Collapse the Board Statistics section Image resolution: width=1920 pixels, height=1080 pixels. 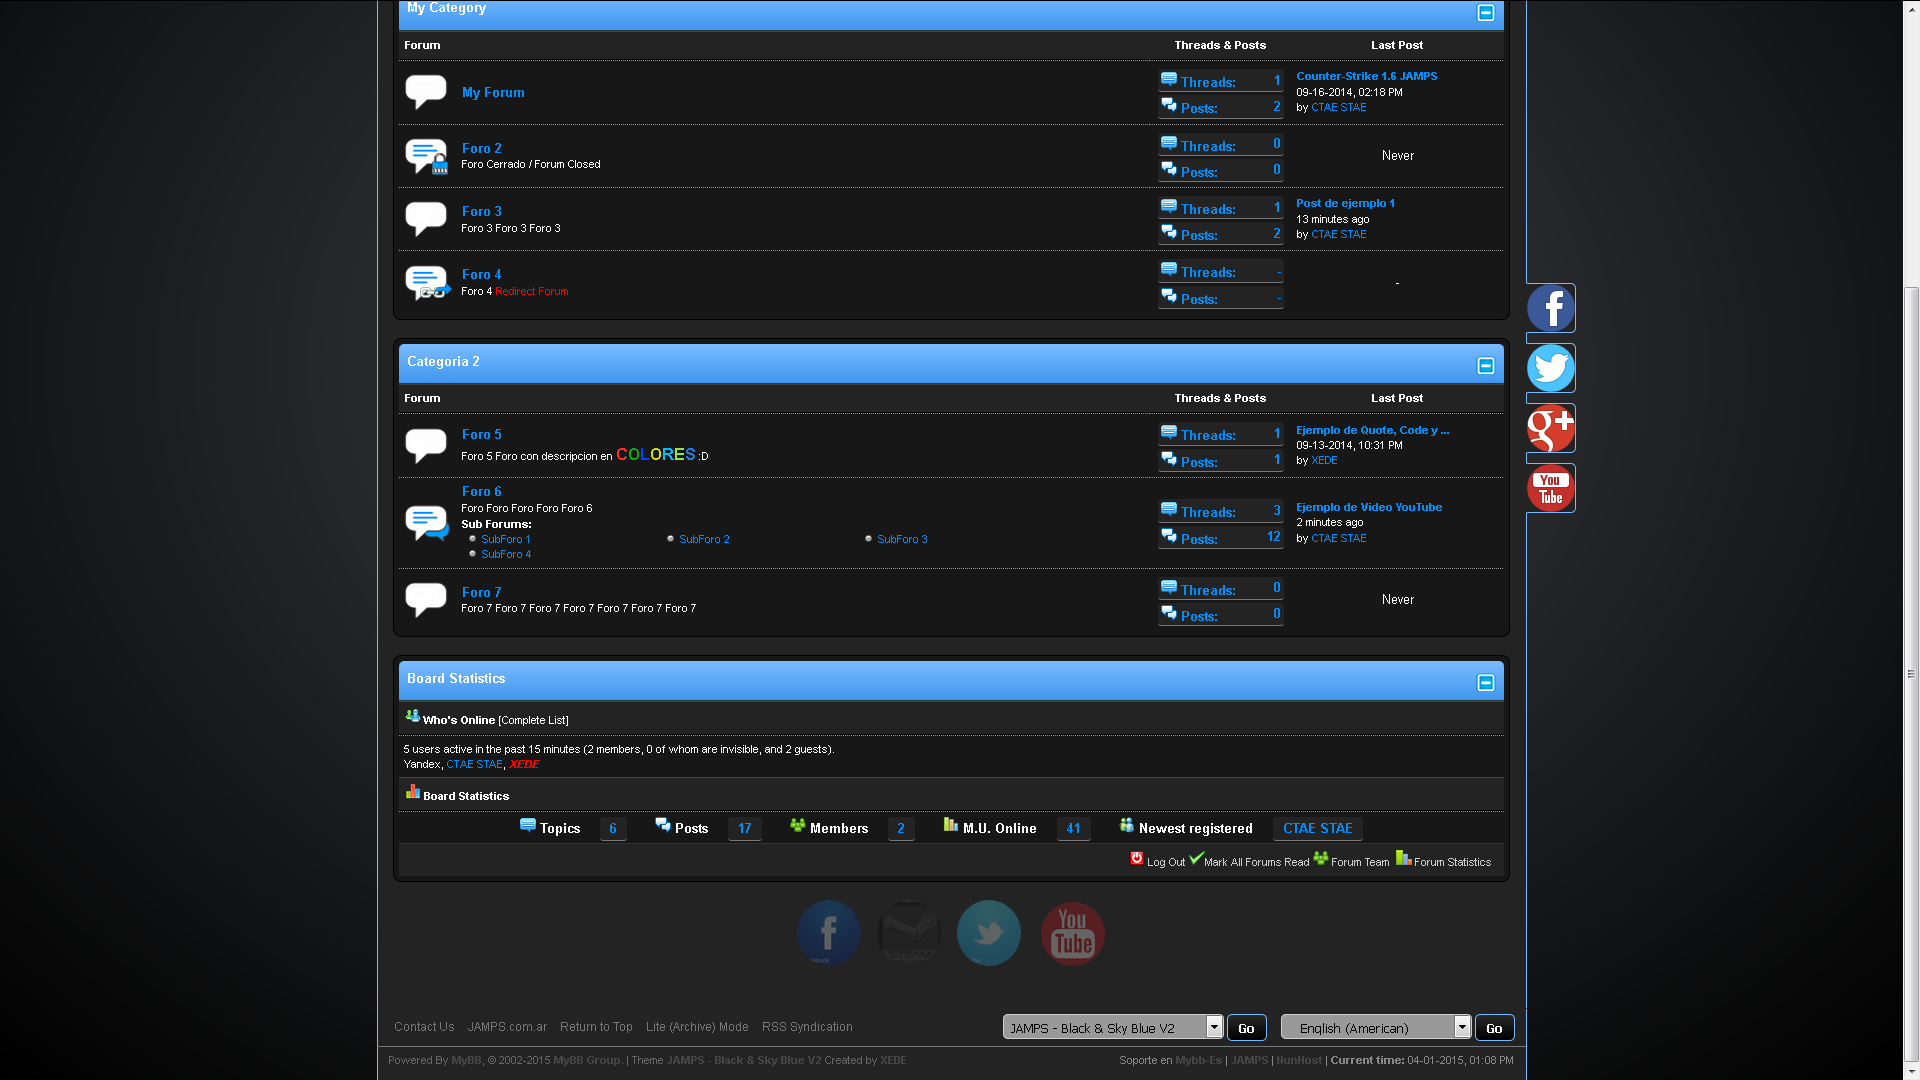[1485, 682]
